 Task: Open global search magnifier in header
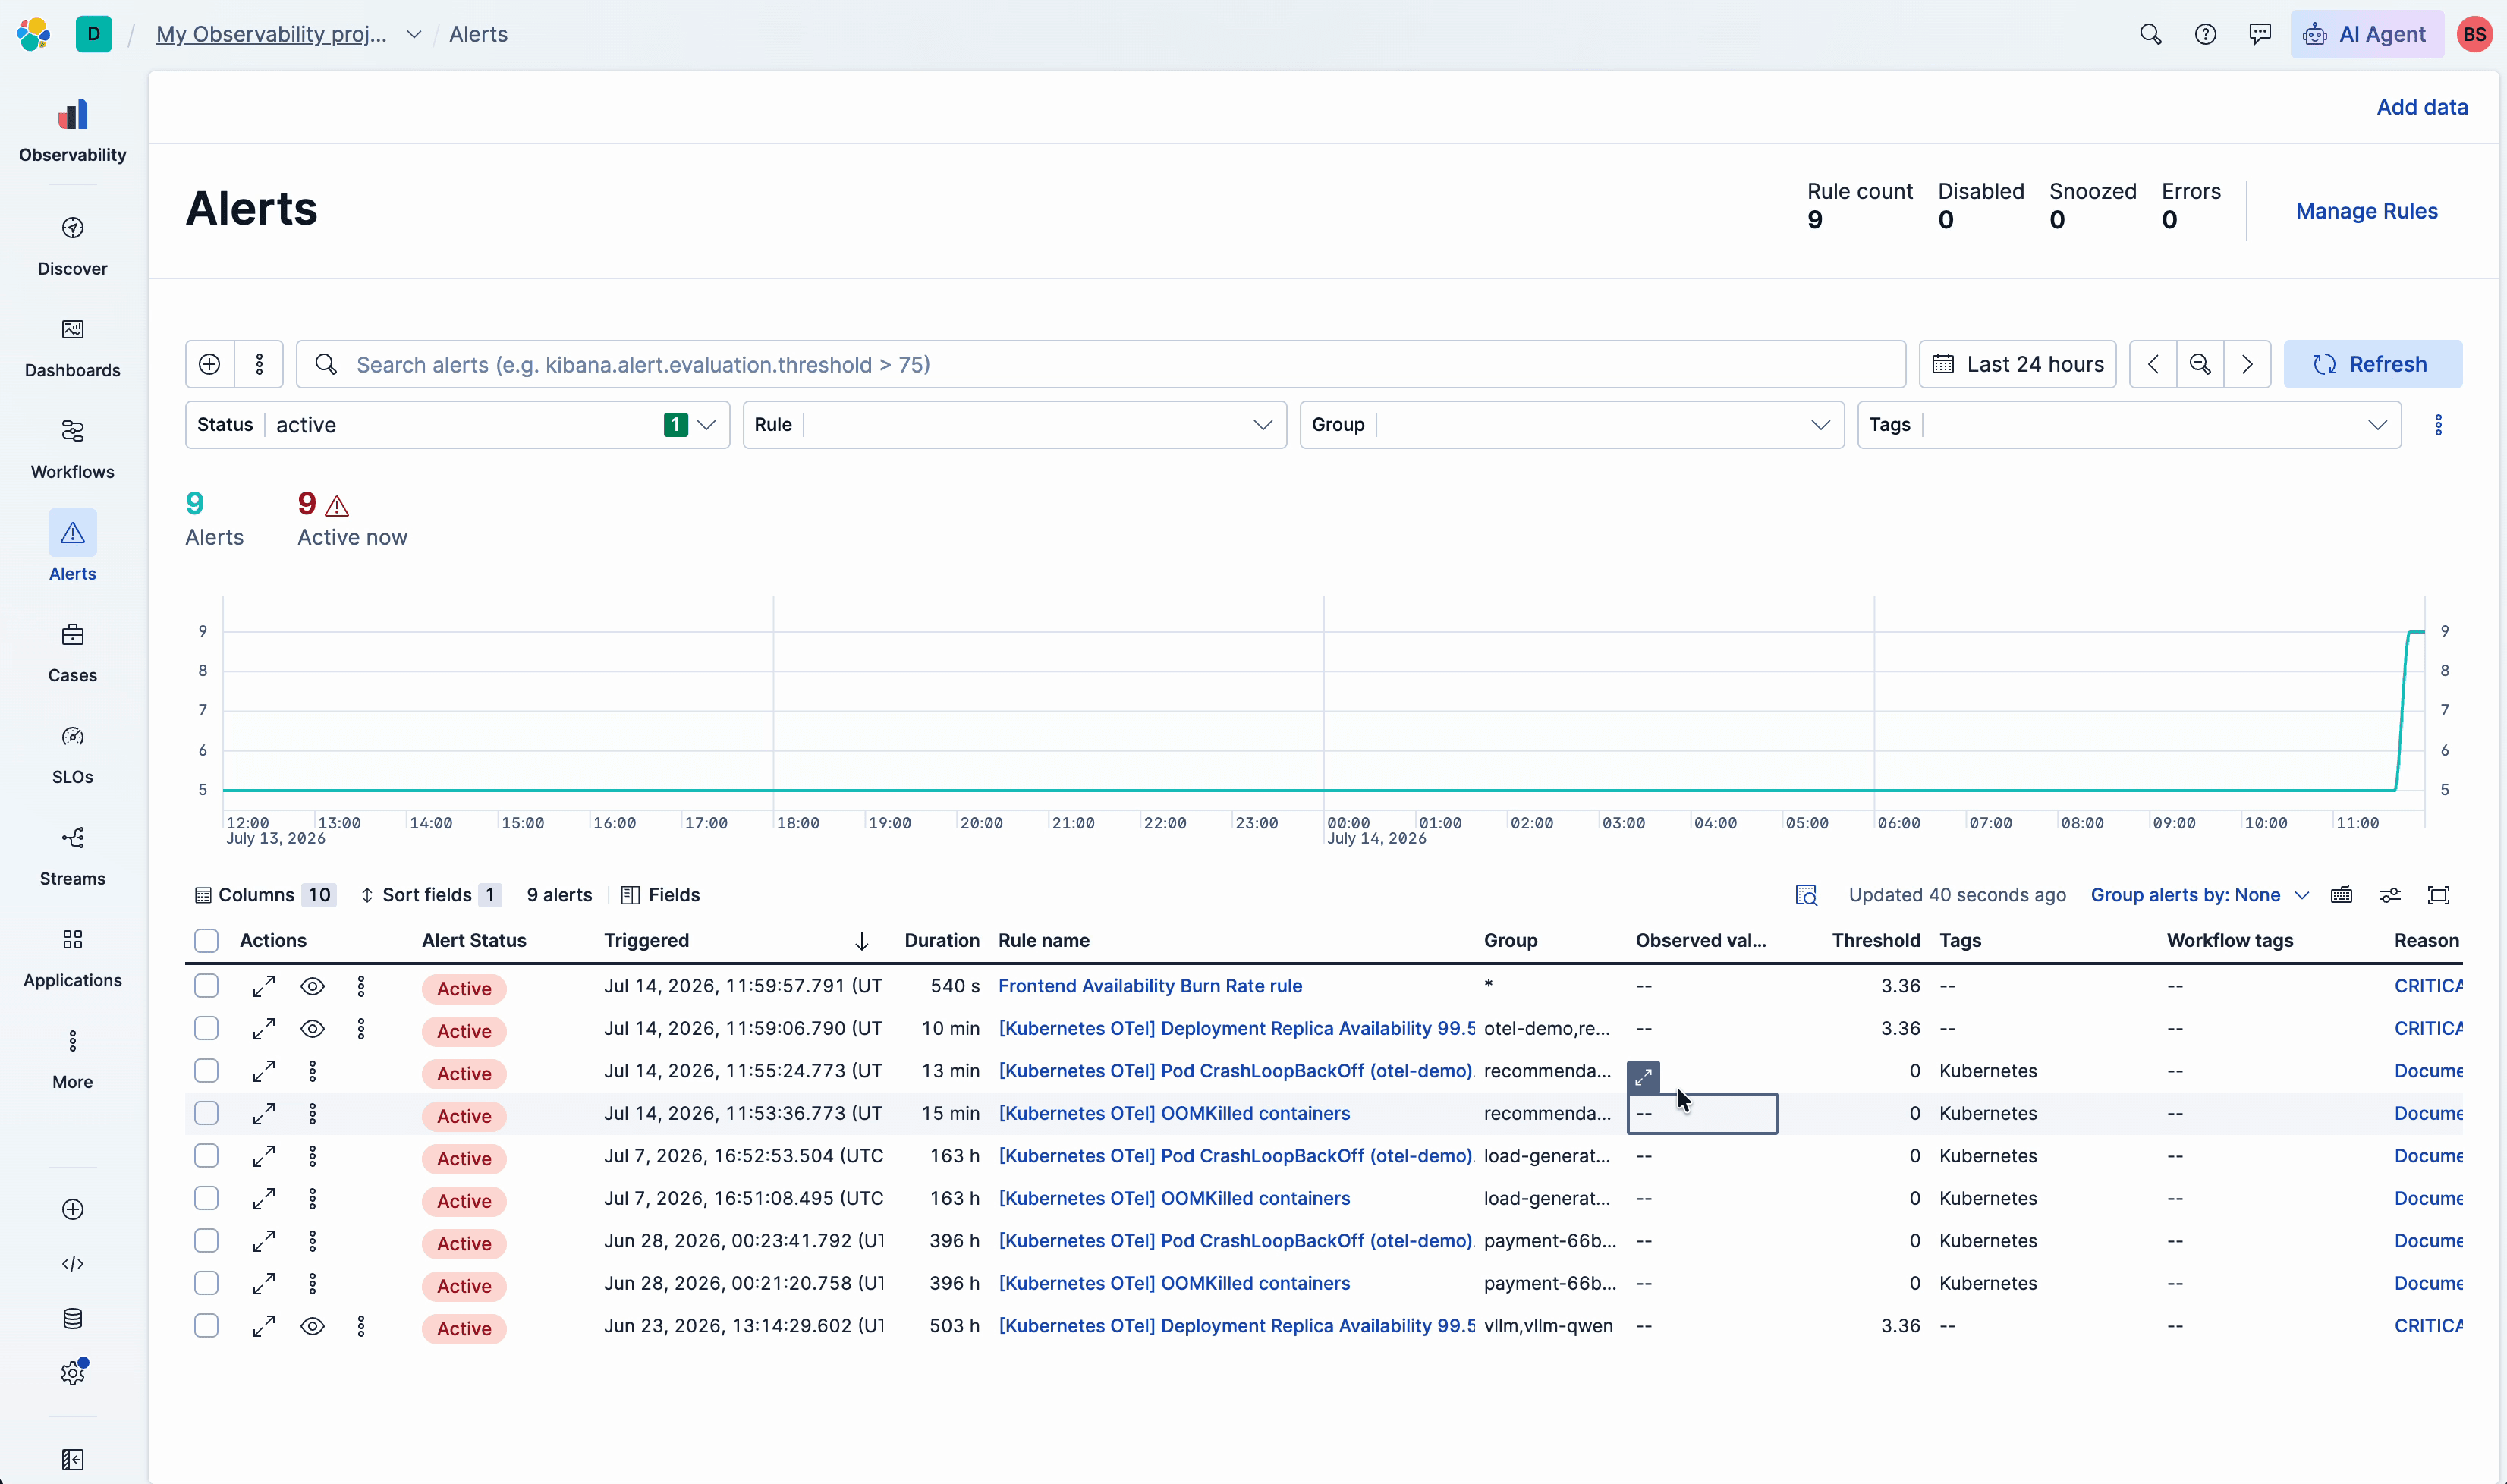(2150, 34)
